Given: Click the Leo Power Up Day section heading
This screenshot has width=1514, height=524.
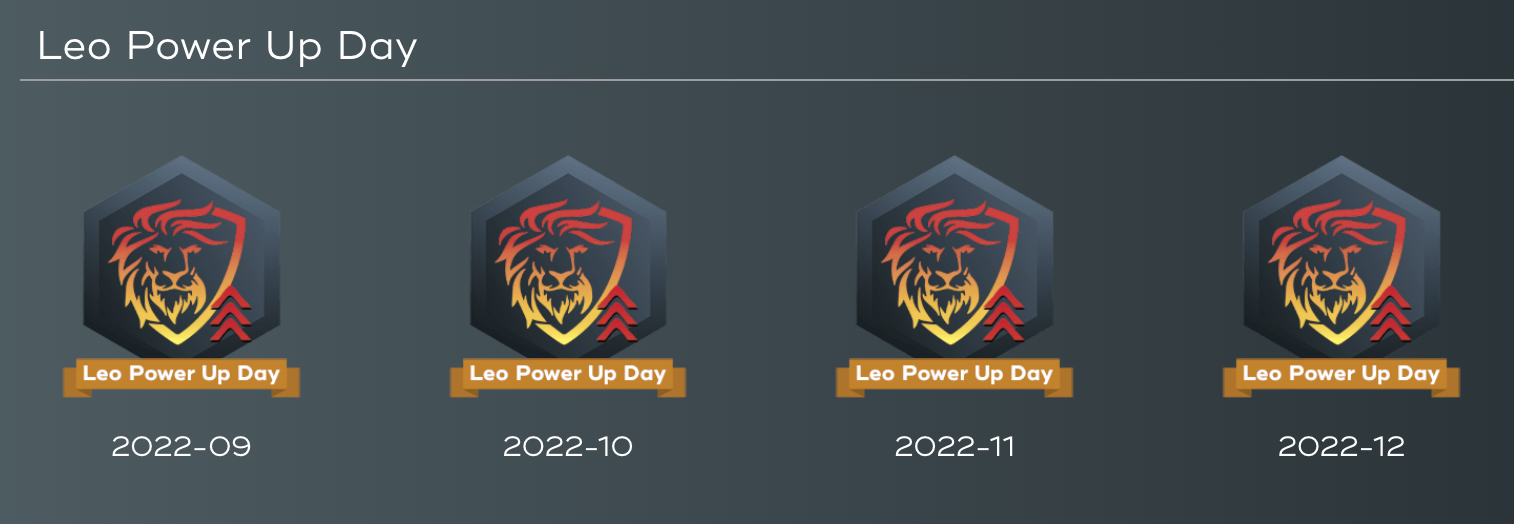Looking at the screenshot, I should 227,47.
